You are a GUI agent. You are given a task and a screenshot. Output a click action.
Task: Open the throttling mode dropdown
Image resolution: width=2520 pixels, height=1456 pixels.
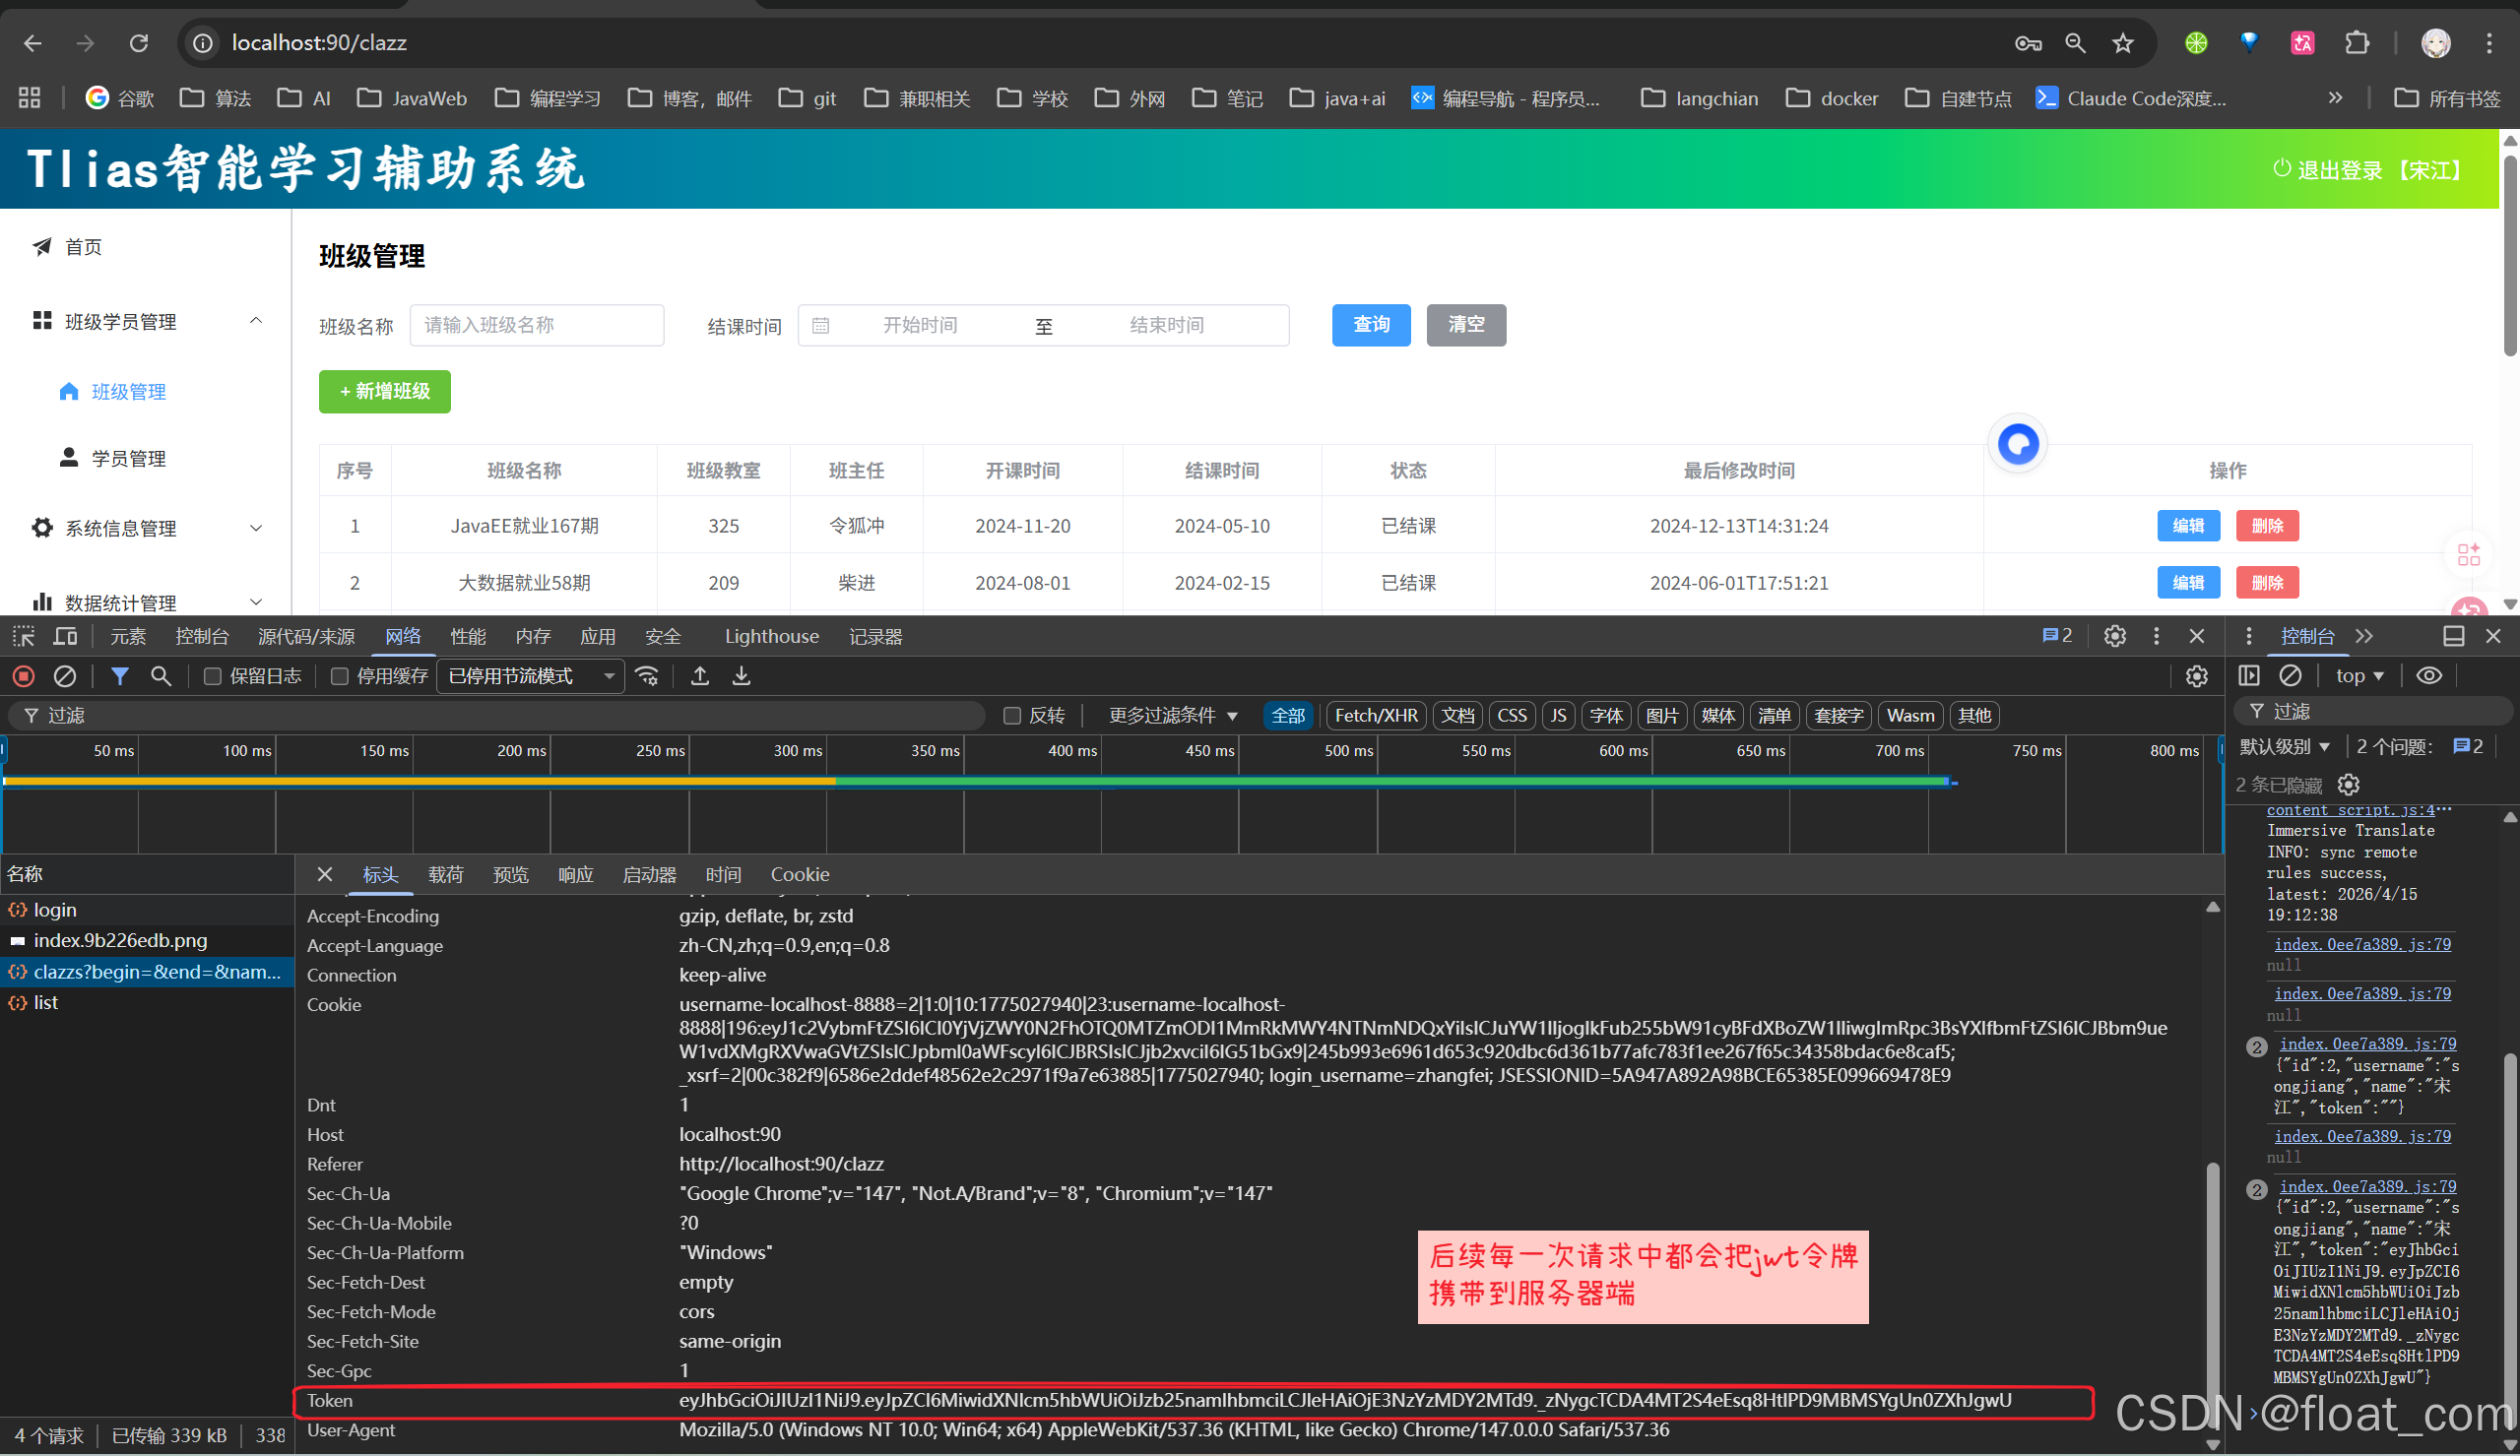(530, 677)
